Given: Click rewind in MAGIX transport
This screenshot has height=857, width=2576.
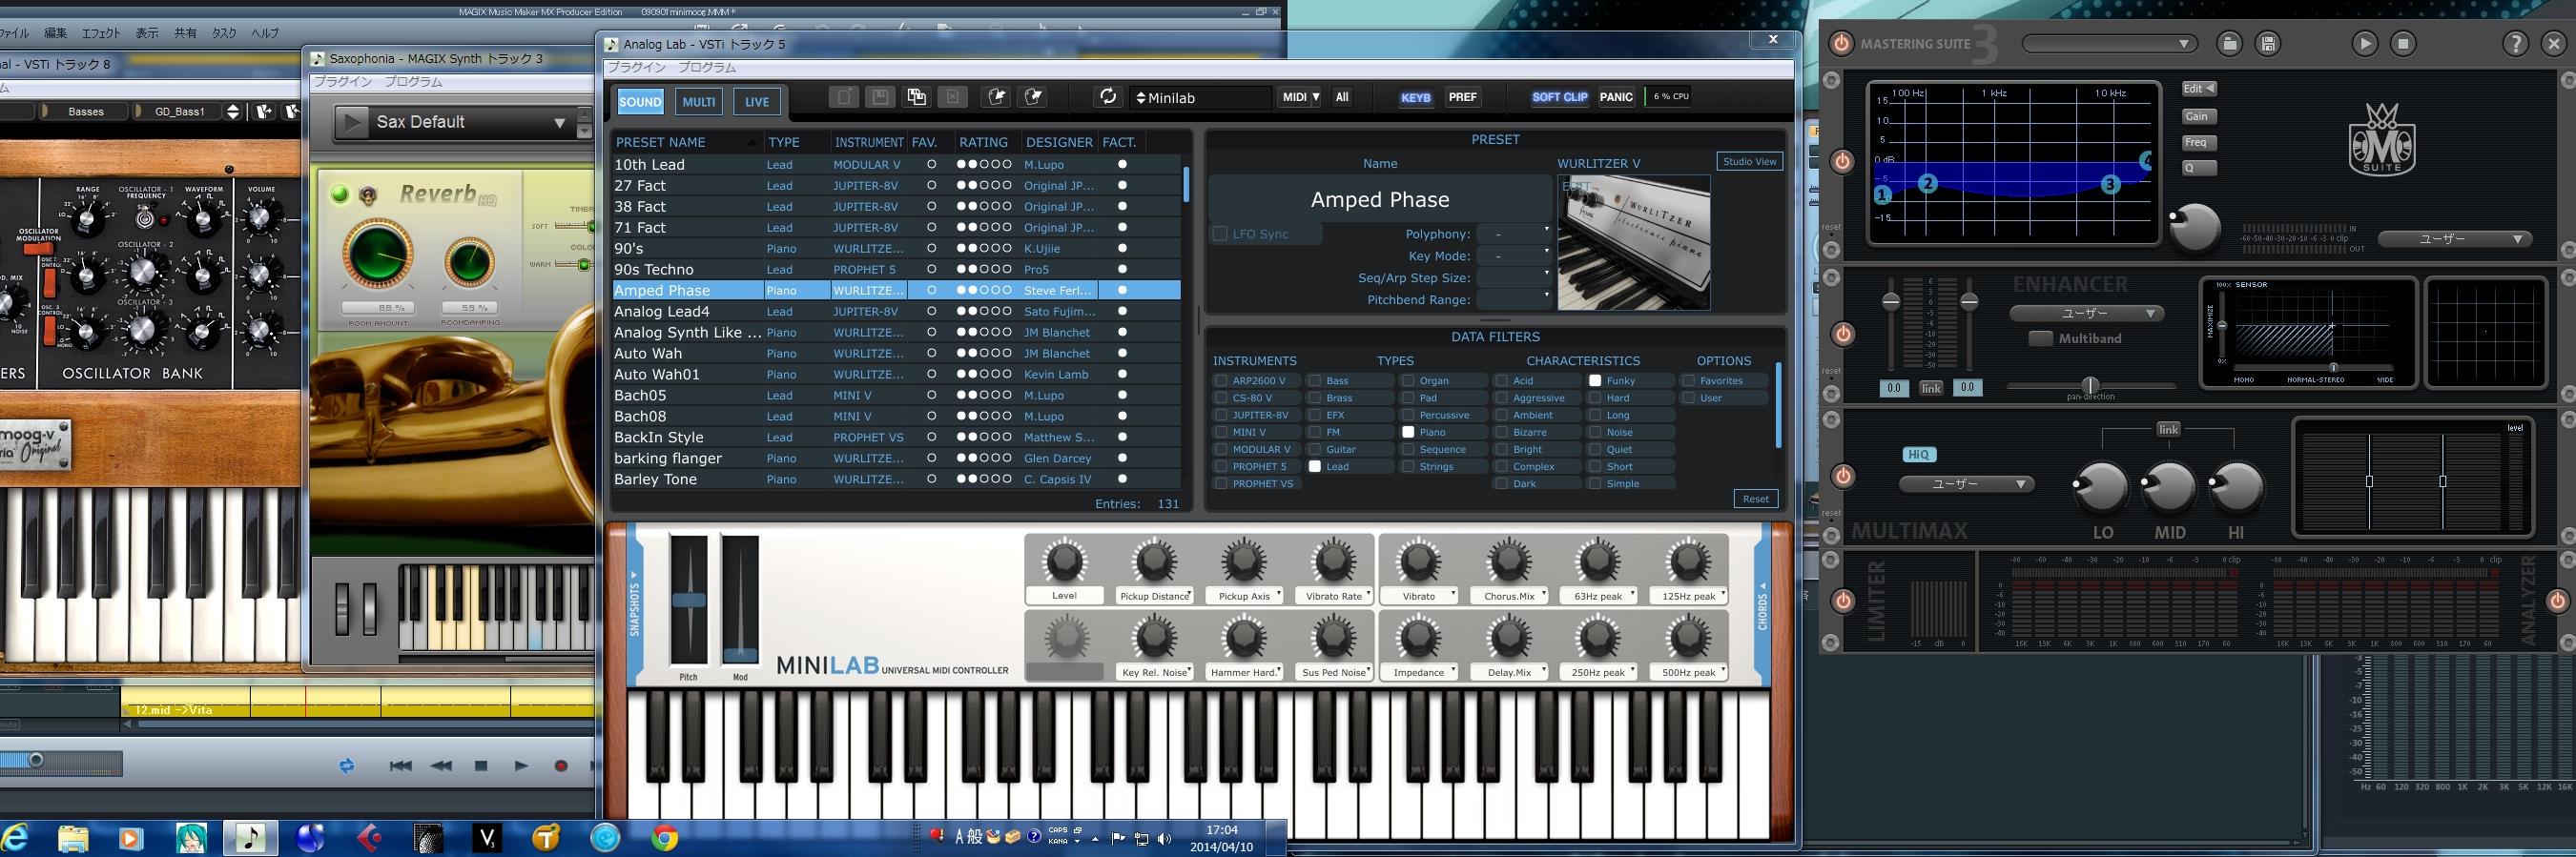Looking at the screenshot, I should [441, 766].
